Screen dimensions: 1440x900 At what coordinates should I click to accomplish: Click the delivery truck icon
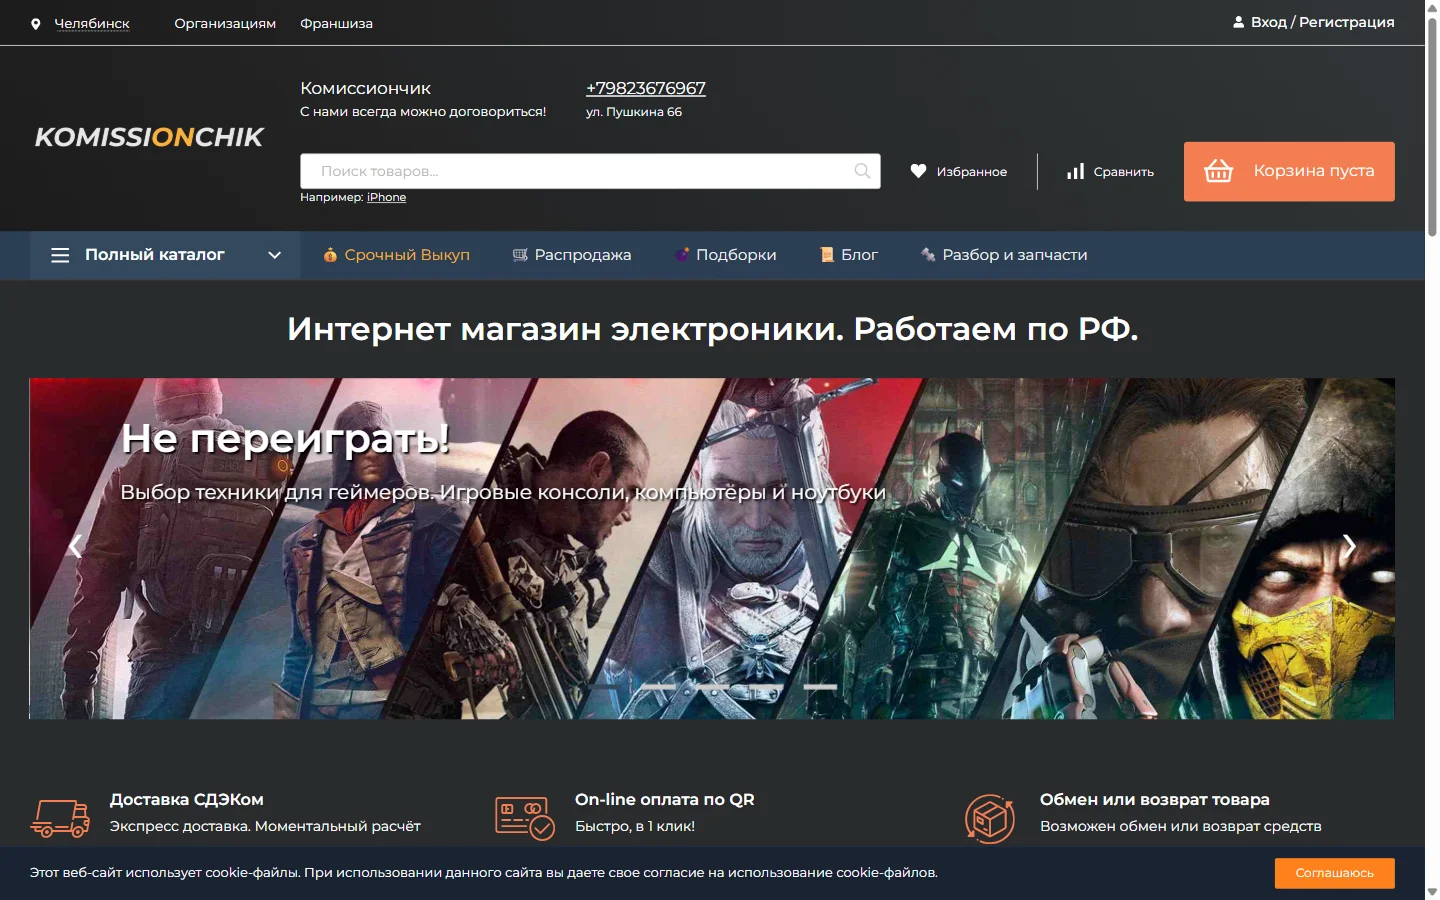(60, 817)
